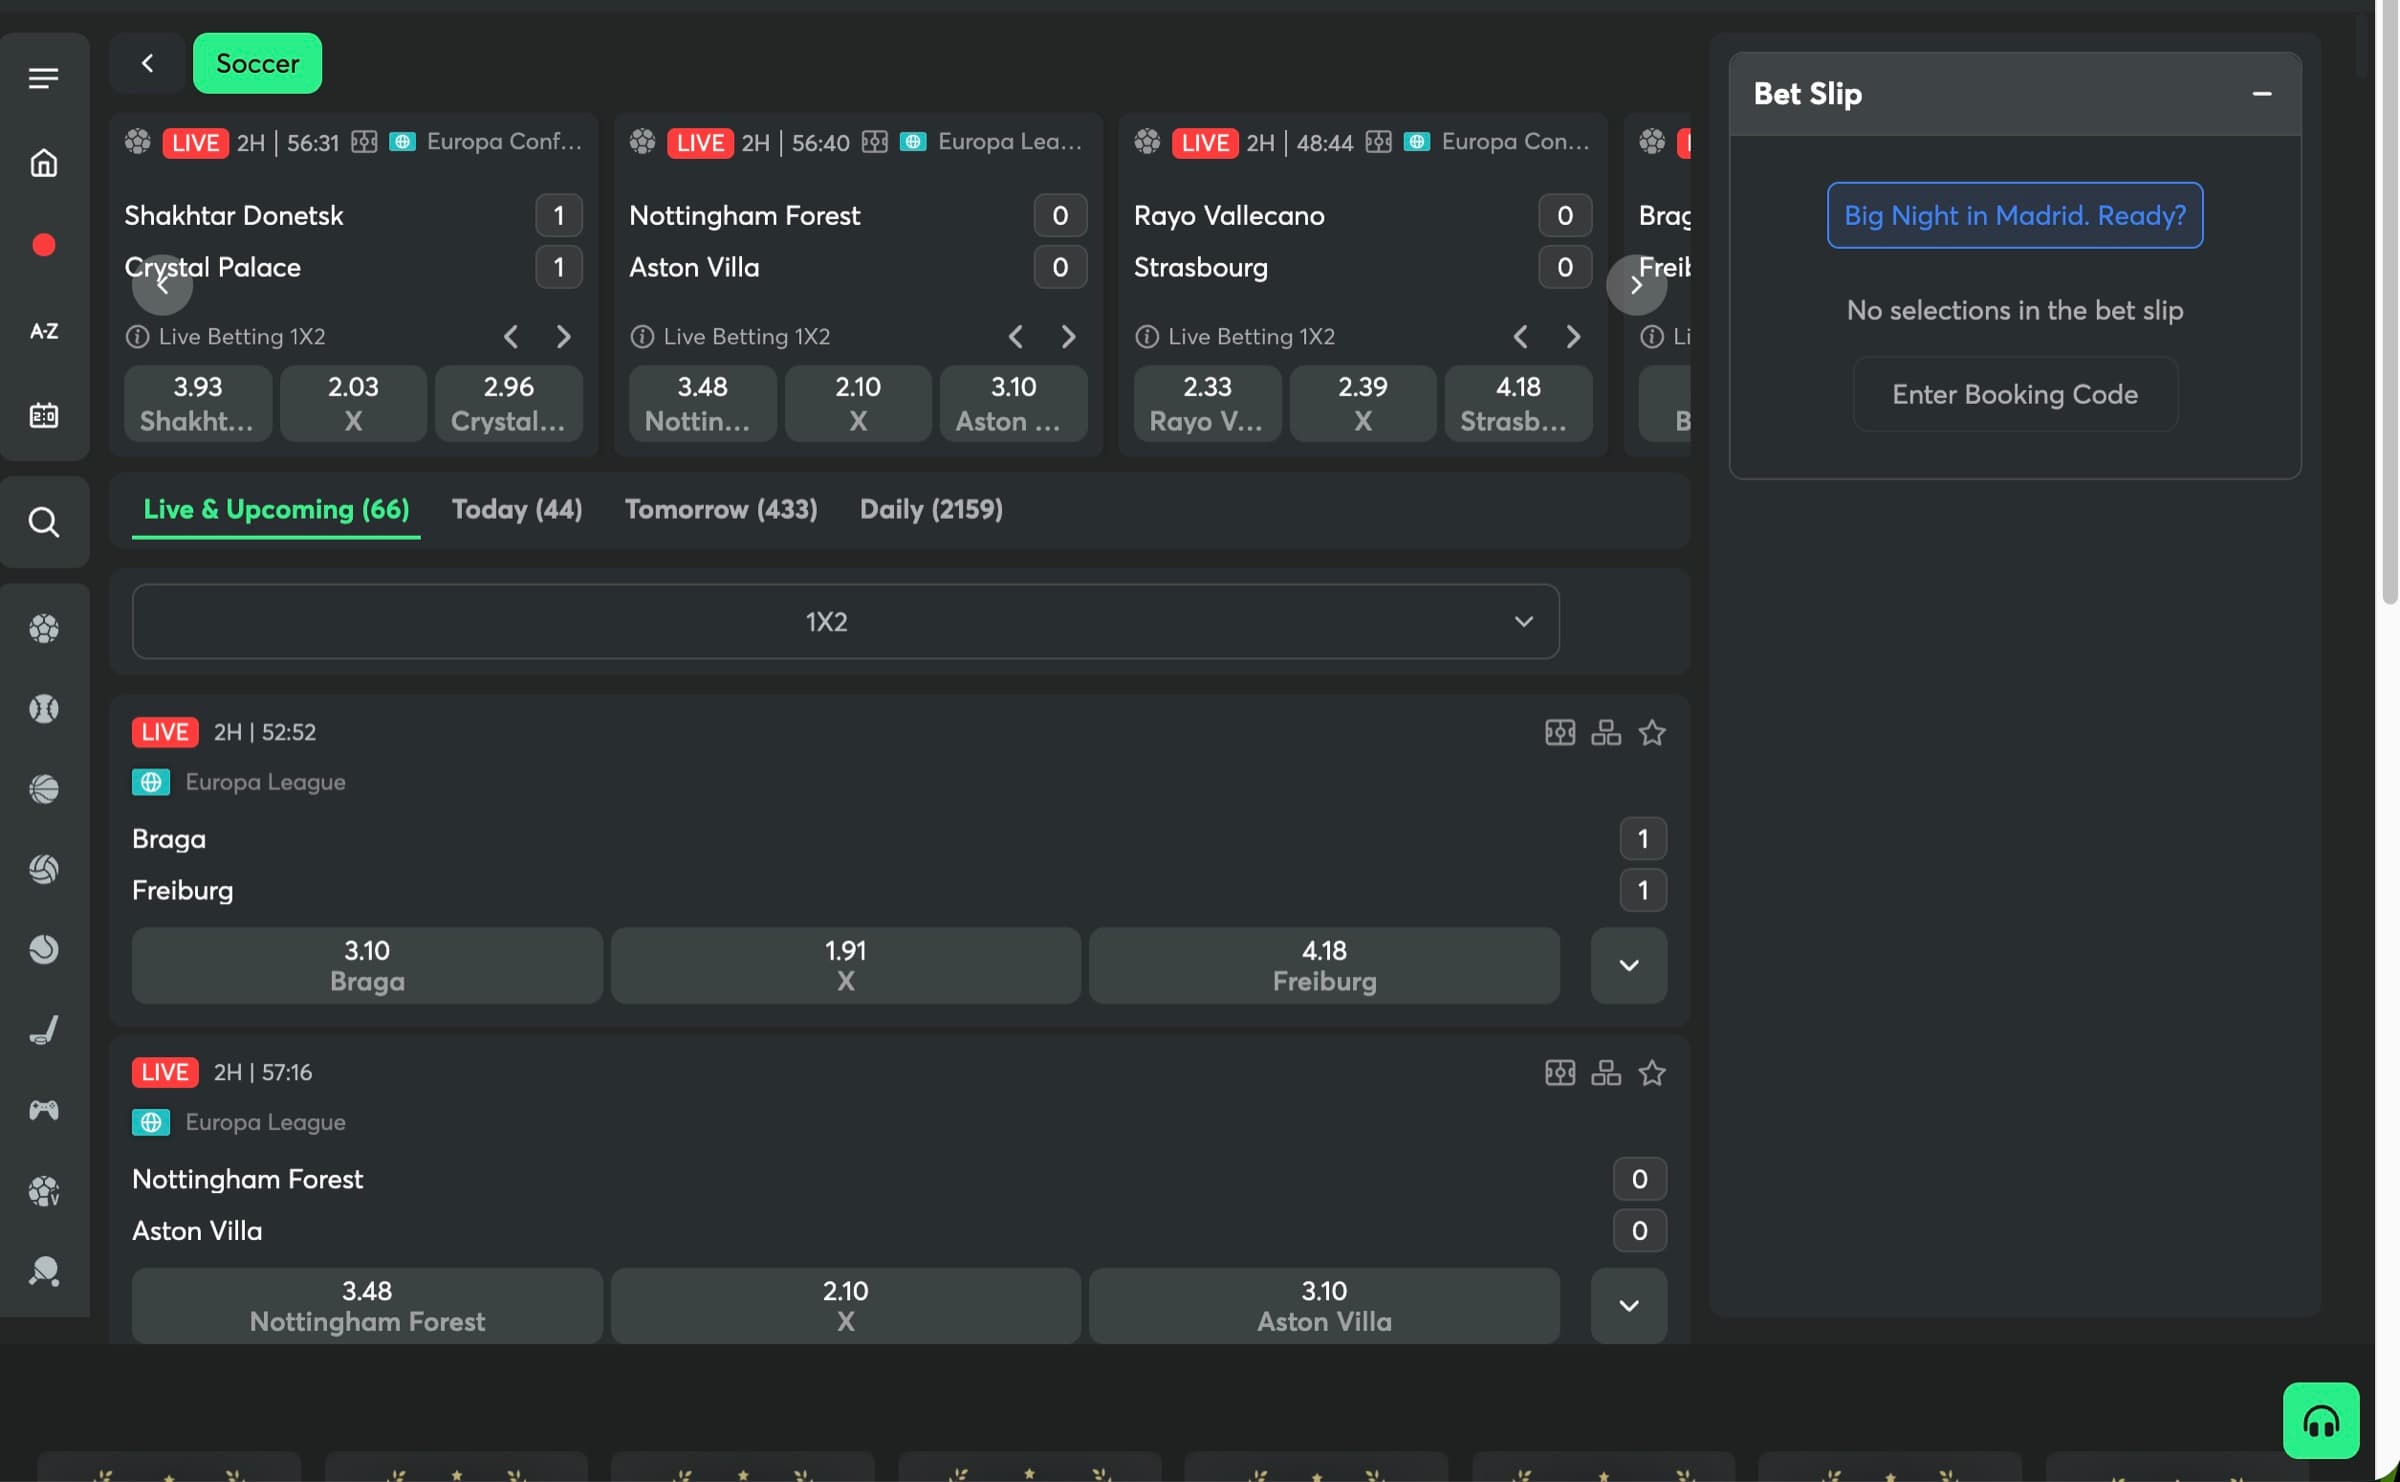Screen dimensions: 2400x1482
Task: Expand more markets for Braga vs Freiburg
Action: tap(1629, 965)
